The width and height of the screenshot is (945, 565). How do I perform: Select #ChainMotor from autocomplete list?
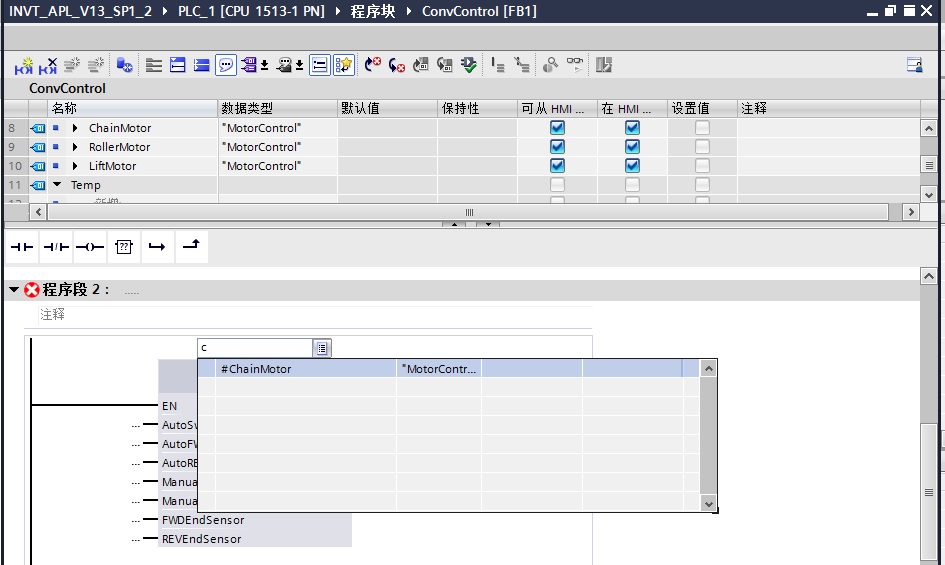pyautogui.click(x=449, y=368)
